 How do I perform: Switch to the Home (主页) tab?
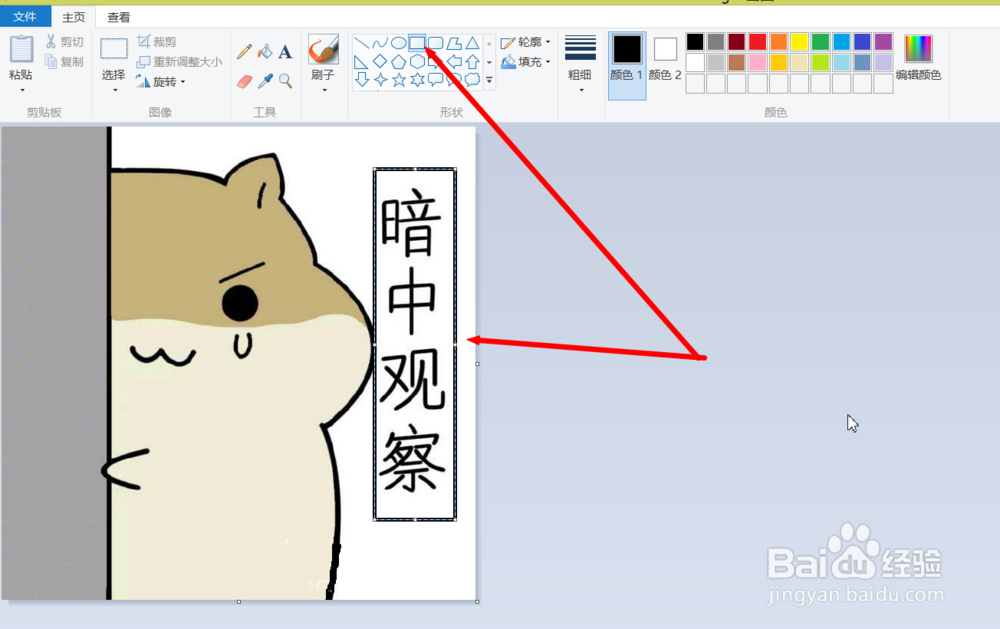[73, 17]
